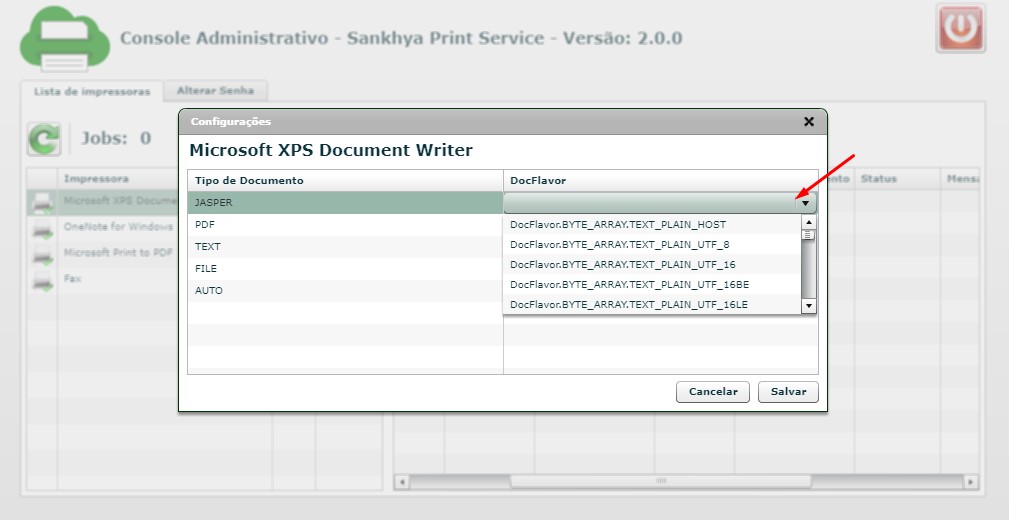Screen dimensions: 1009x520
Task: Choose DocFlavor.BYTE_ARRAY.TEXT_PLAIN_UTF_16BE option
Action: (x=652, y=284)
